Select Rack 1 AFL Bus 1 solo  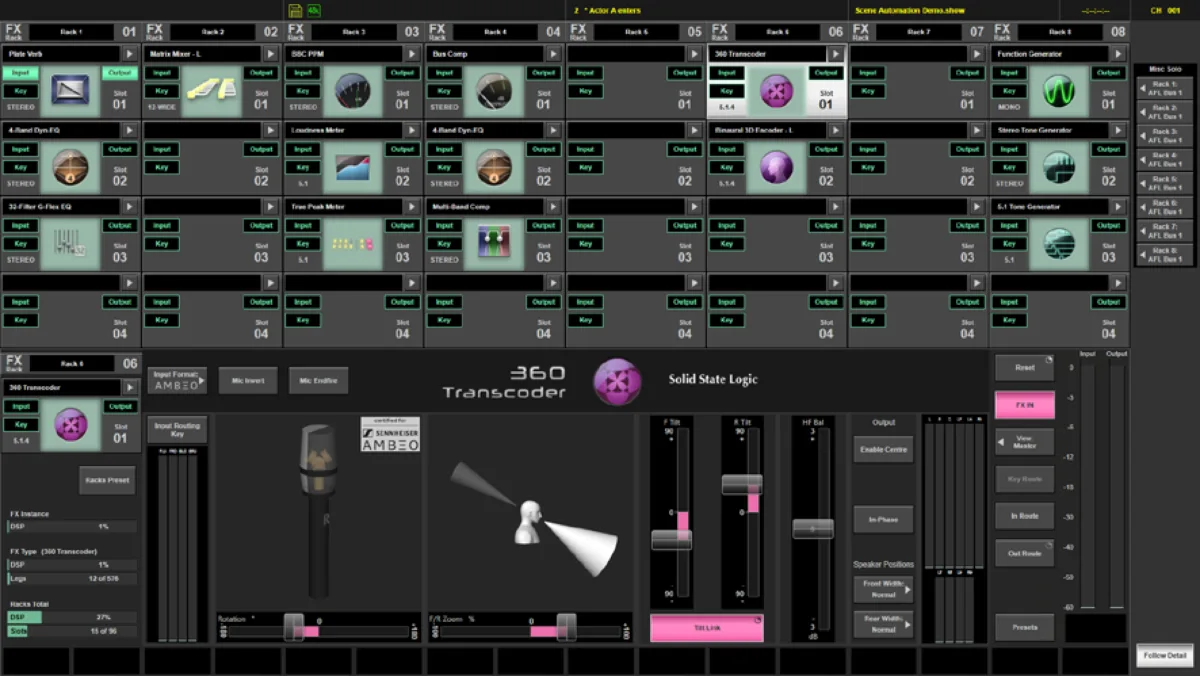(x=1165, y=89)
